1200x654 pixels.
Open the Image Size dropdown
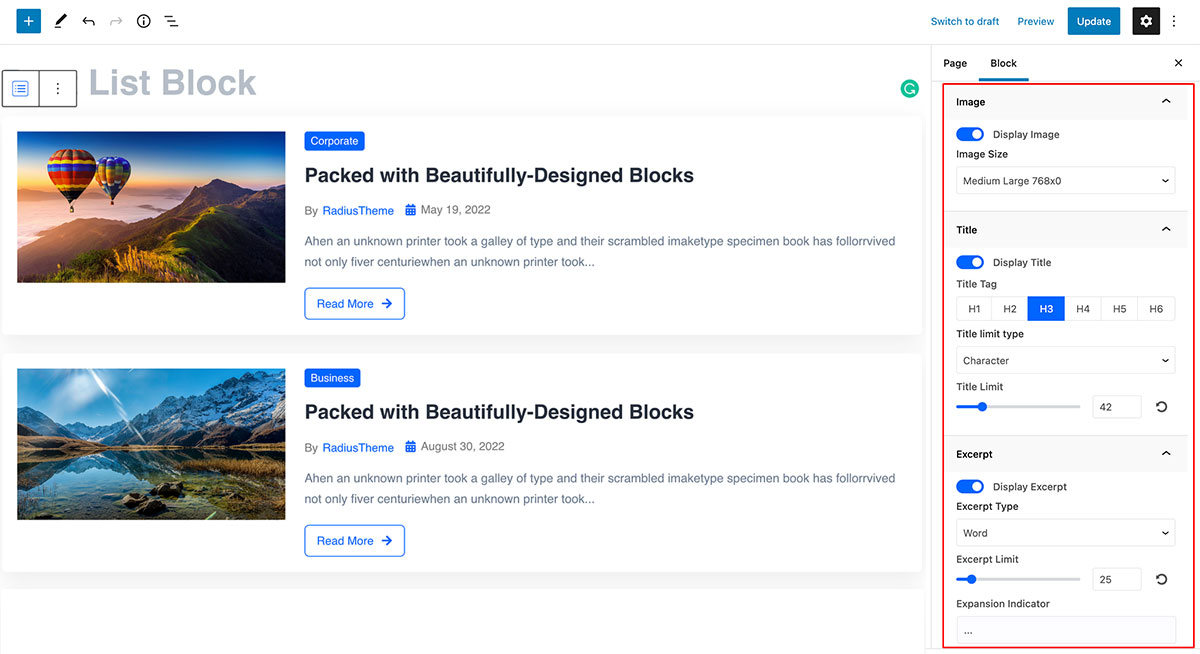(1065, 181)
